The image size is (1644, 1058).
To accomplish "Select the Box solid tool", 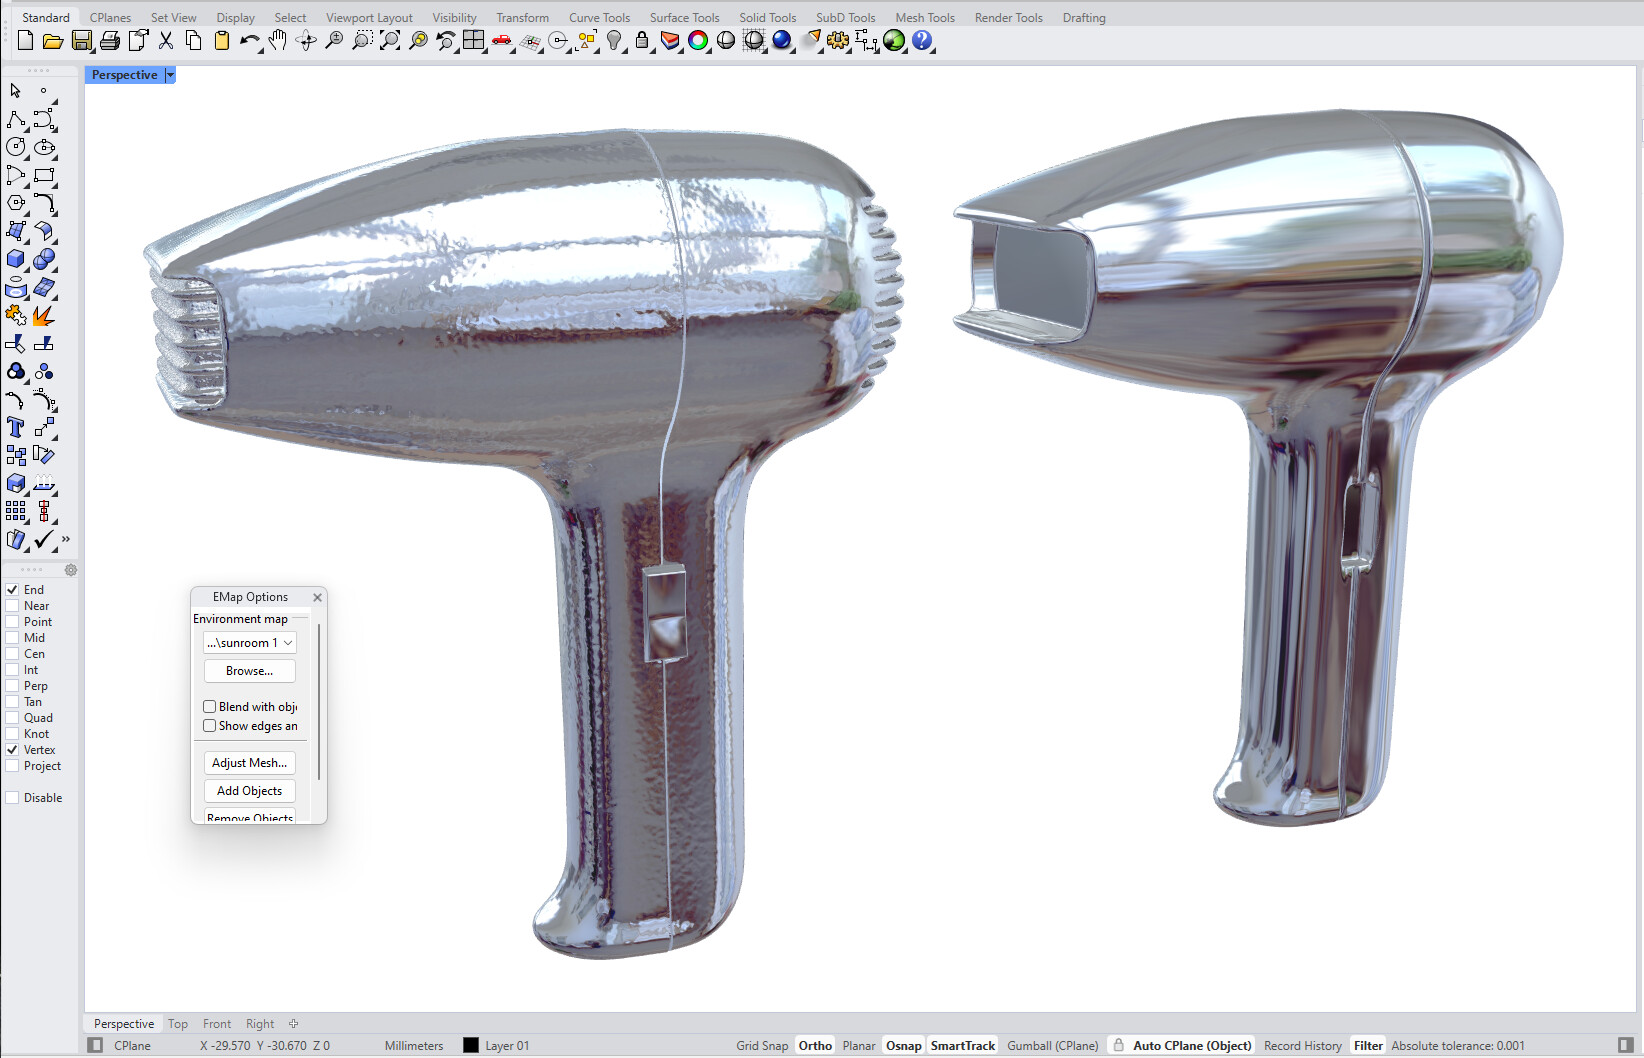I will click(16, 259).
